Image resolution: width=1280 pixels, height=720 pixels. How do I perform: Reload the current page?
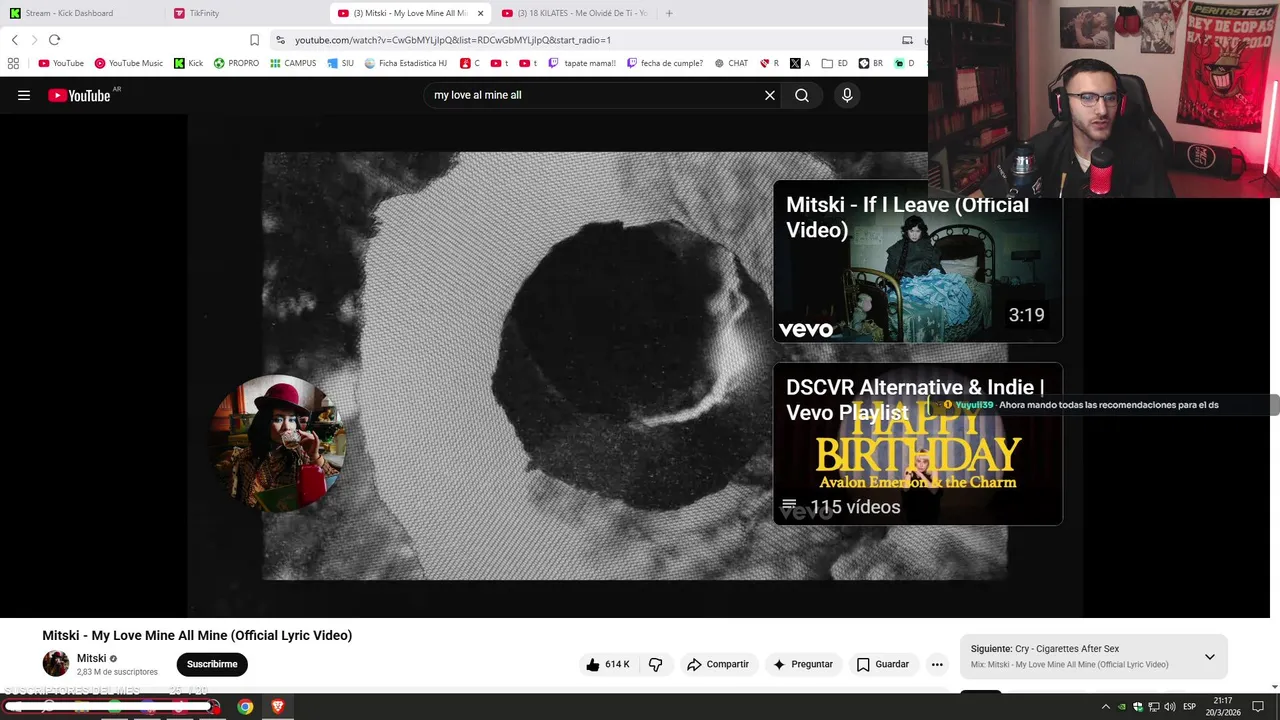(x=54, y=40)
